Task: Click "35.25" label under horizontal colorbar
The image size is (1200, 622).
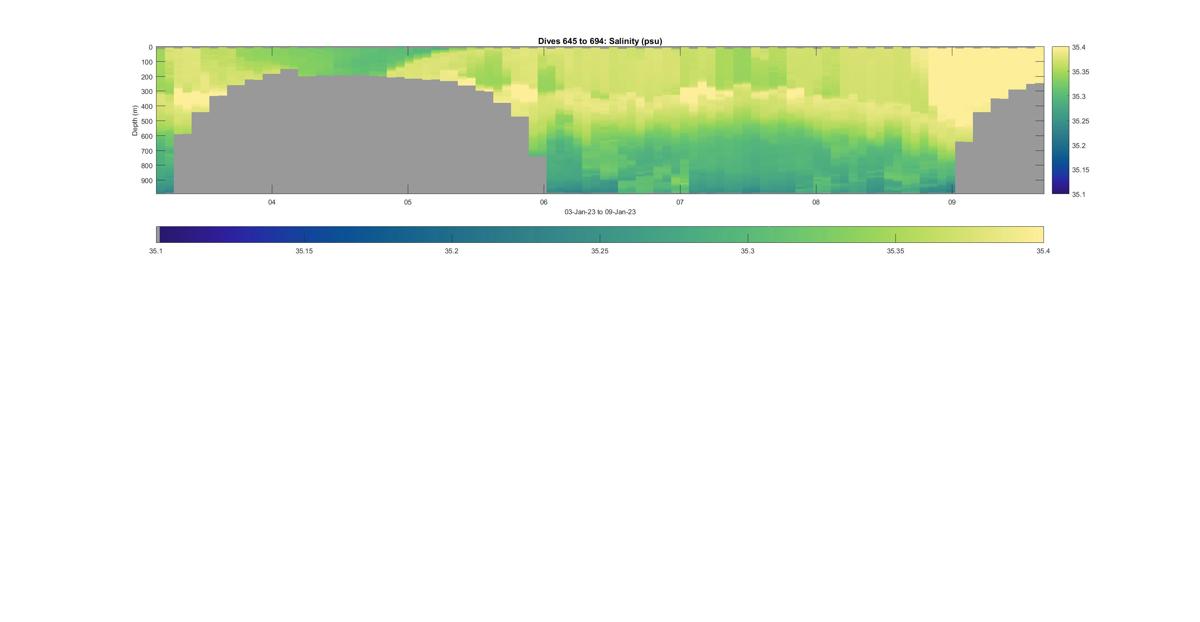Action: point(600,252)
